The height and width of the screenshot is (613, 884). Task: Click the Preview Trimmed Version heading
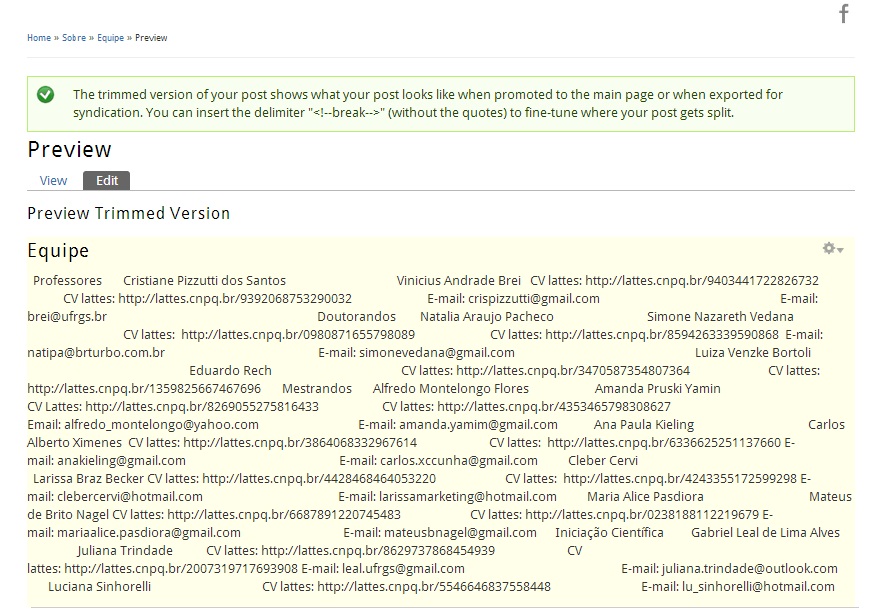tap(128, 213)
